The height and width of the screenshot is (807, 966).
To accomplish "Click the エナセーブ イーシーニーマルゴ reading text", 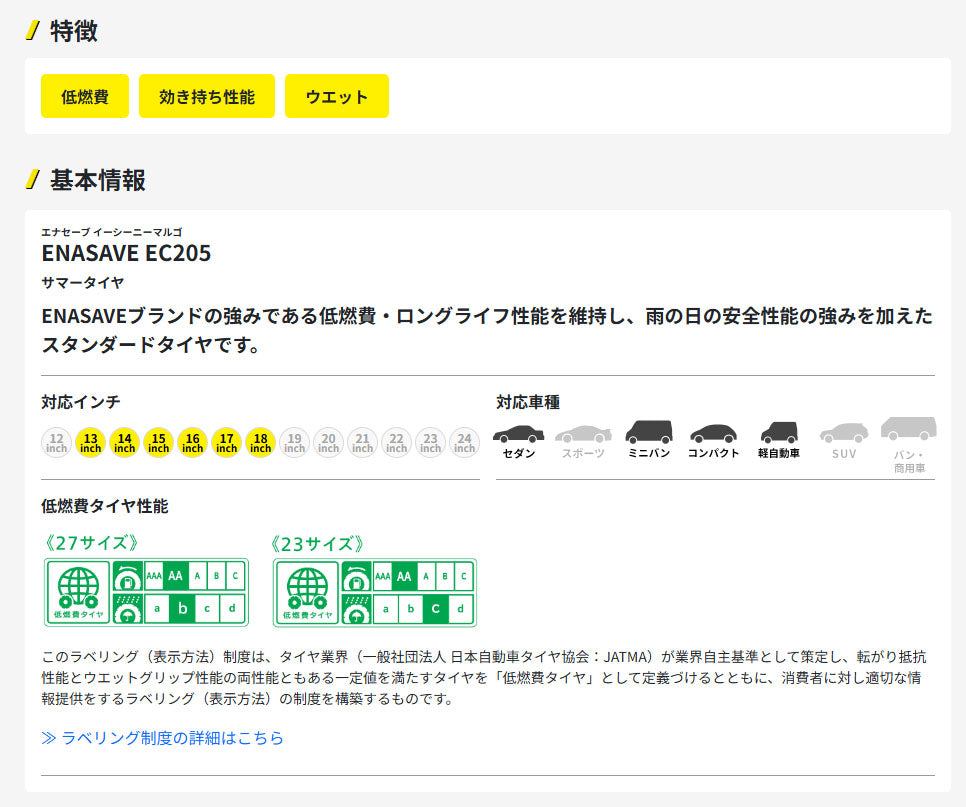I will point(112,232).
